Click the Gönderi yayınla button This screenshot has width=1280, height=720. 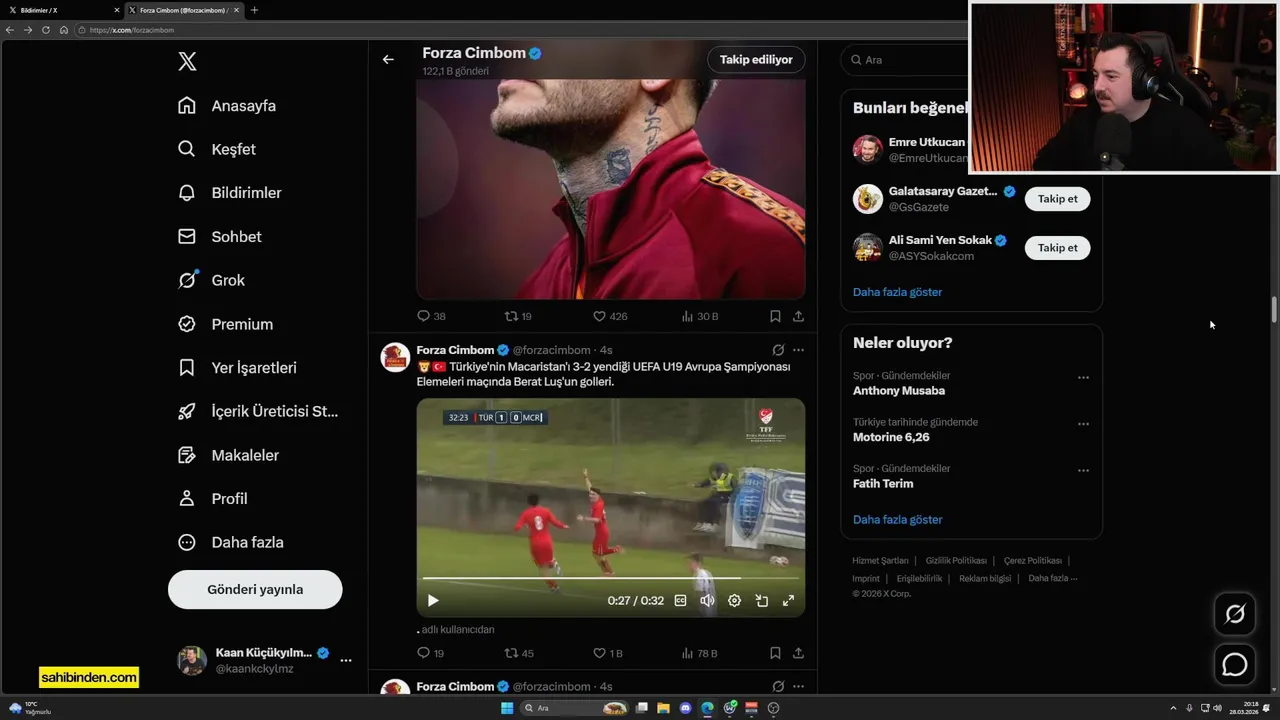click(255, 589)
